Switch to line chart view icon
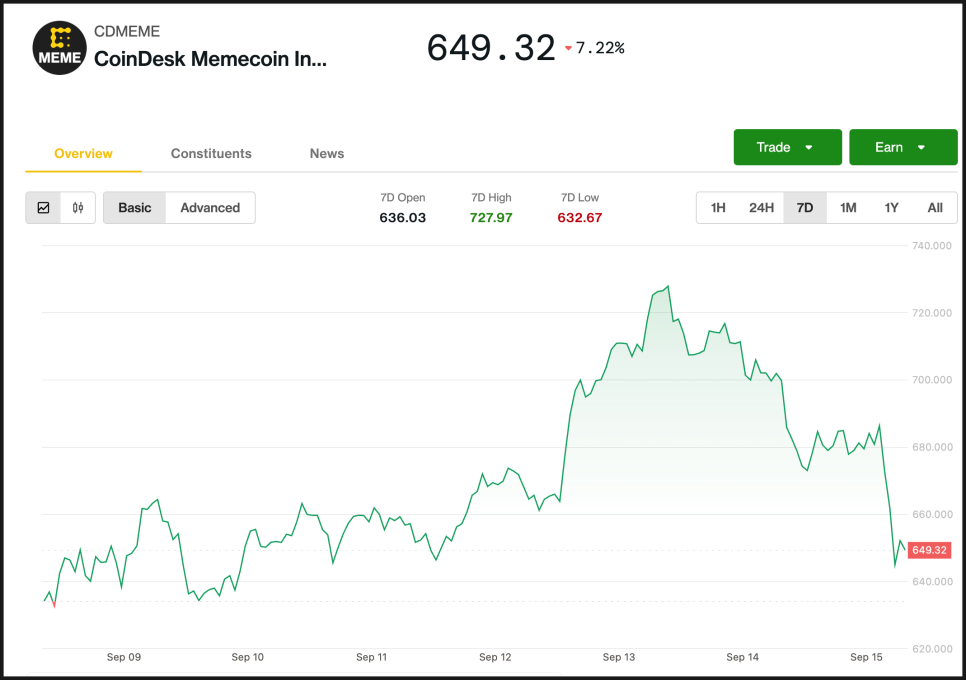 click(43, 208)
